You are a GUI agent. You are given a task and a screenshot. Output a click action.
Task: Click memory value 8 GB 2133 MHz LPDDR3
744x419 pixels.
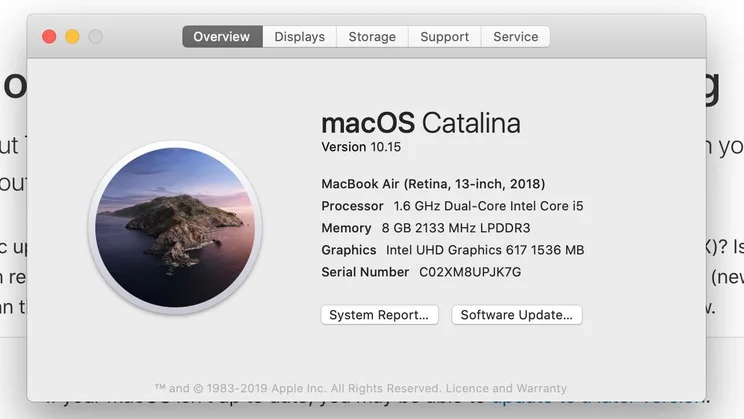(x=456, y=228)
